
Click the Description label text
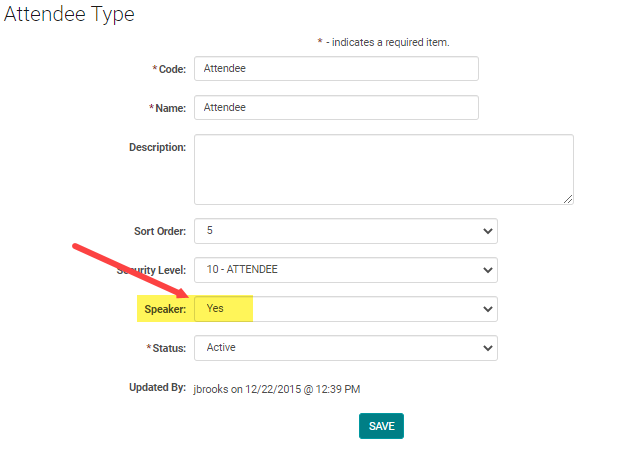coord(157,147)
